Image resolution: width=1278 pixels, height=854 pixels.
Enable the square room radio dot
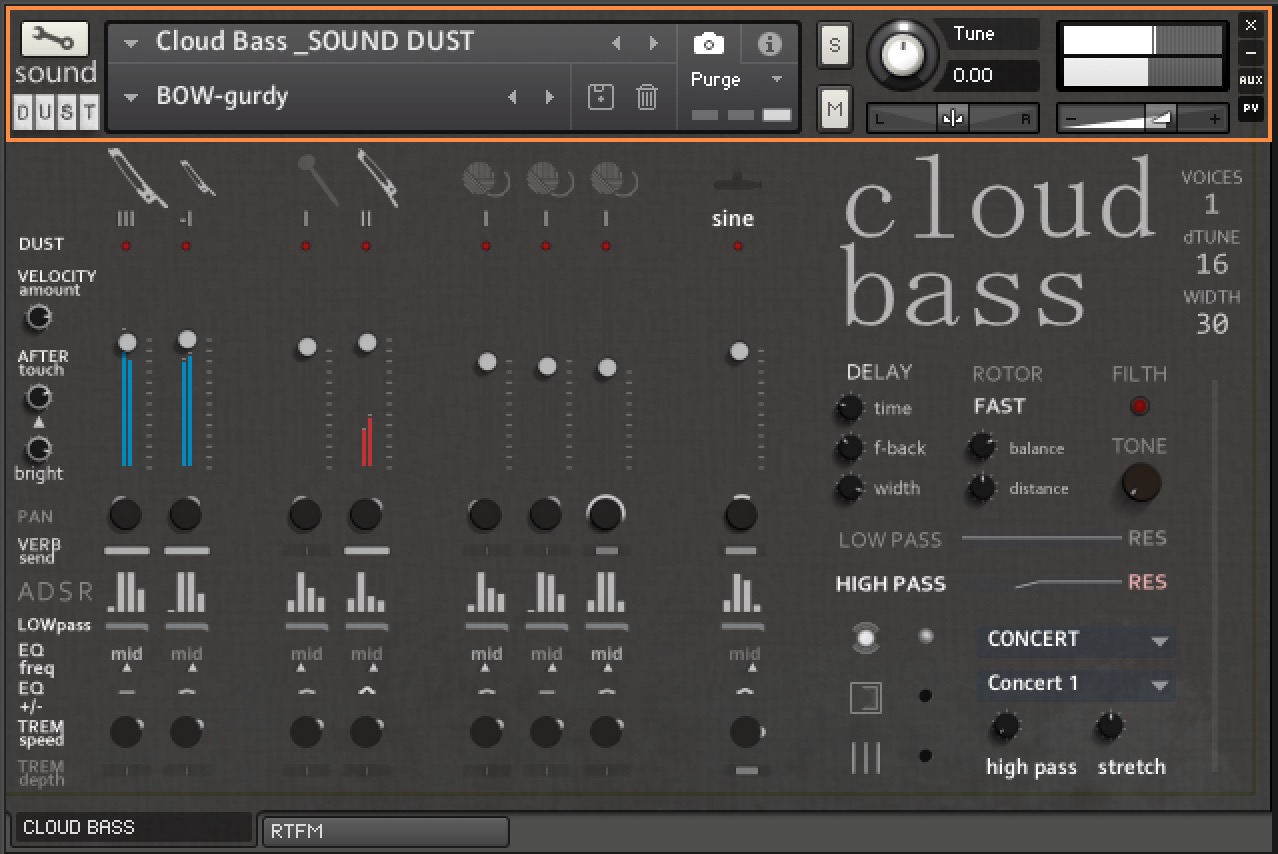click(x=925, y=696)
